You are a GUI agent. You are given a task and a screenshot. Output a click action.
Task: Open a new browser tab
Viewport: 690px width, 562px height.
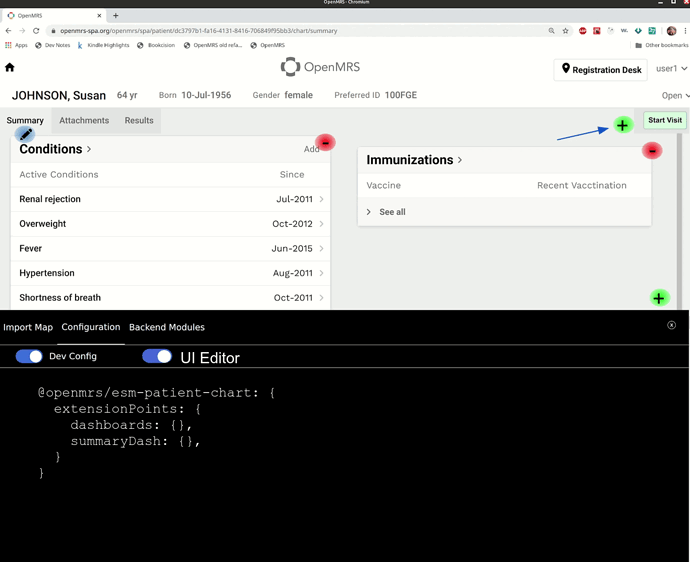pos(115,15)
